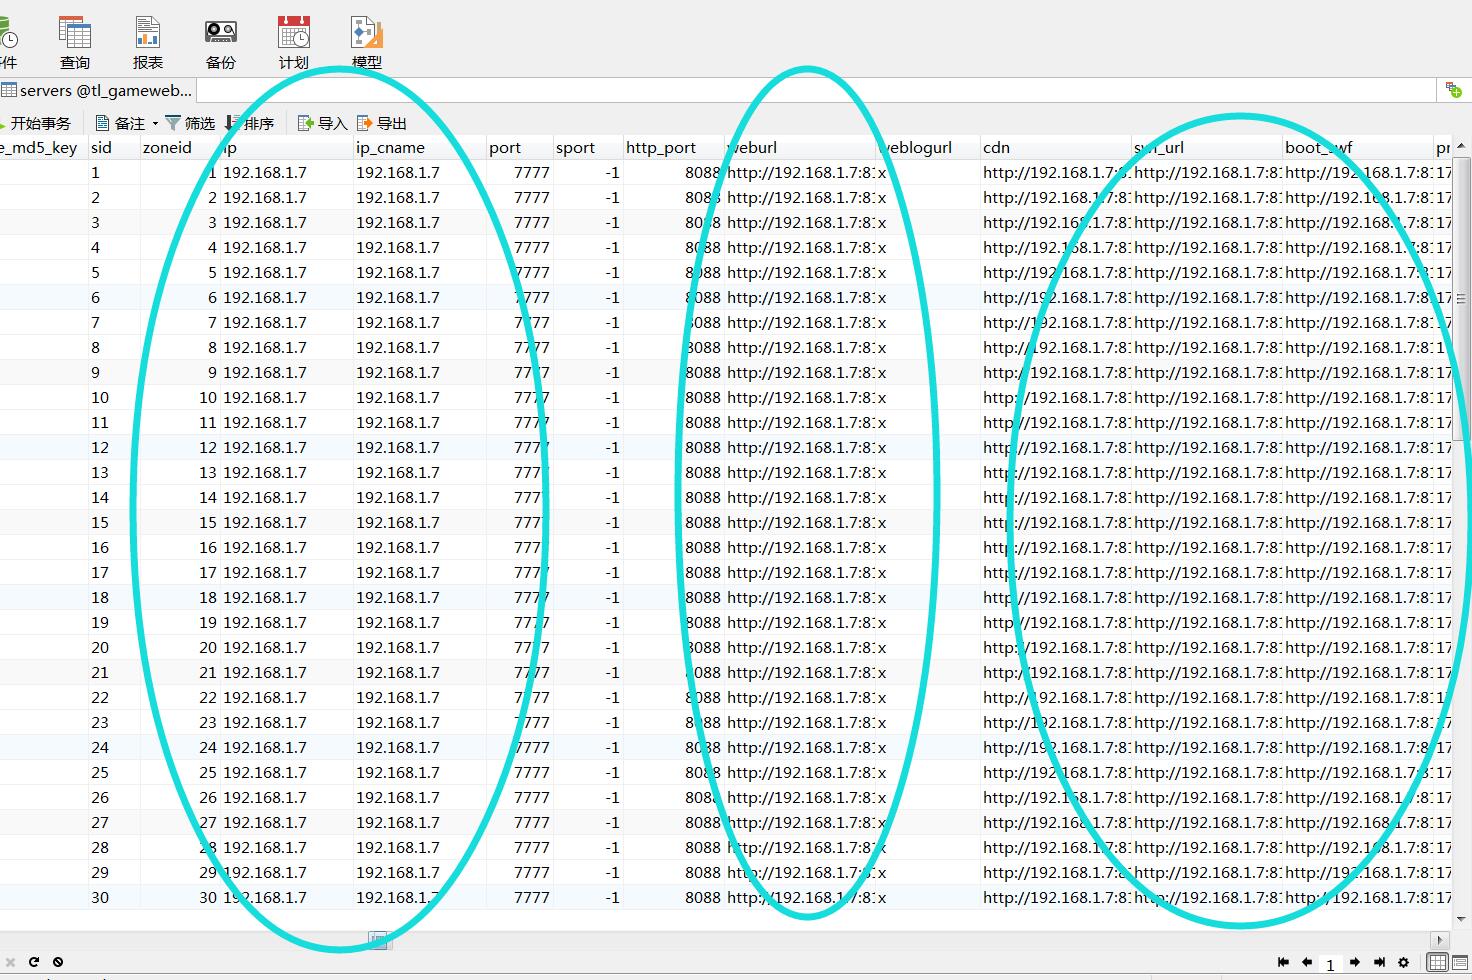Click the stop icon in the bottom bar
This screenshot has width=1472, height=980.
58,962
